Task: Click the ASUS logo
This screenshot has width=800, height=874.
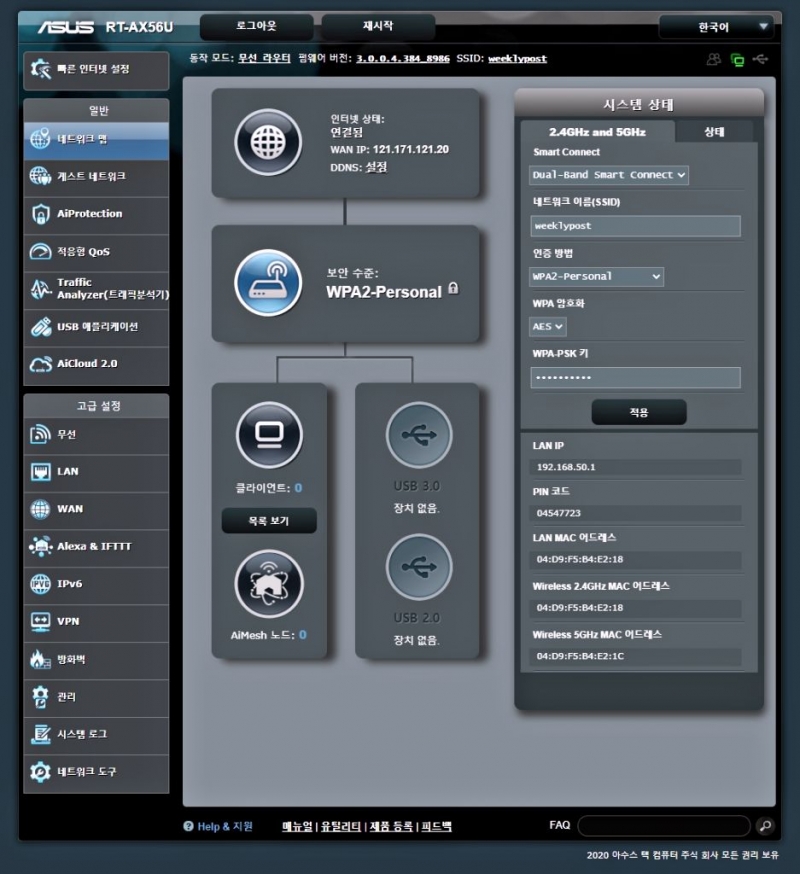Action: click(x=66, y=27)
